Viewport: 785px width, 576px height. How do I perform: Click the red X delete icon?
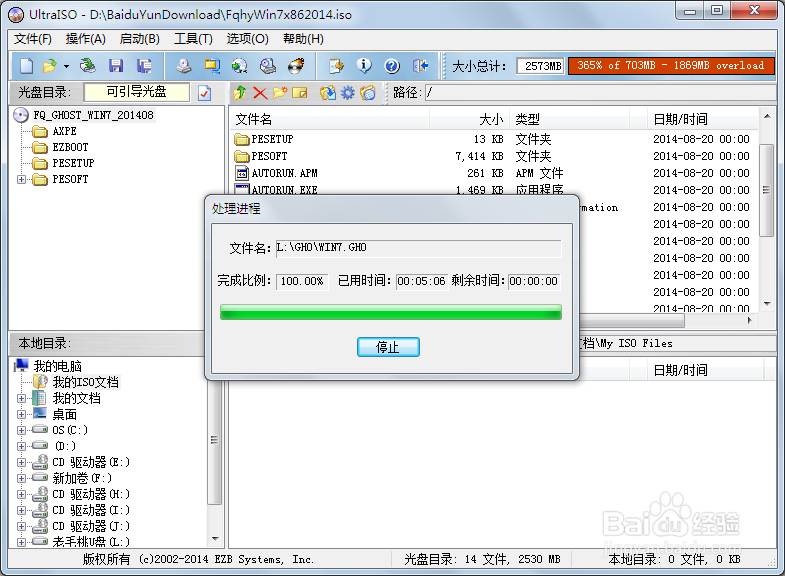(x=260, y=93)
